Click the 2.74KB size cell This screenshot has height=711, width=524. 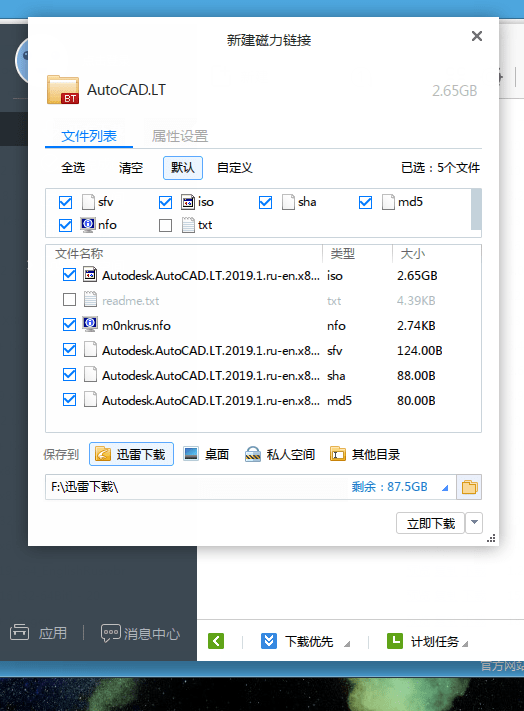coord(416,326)
